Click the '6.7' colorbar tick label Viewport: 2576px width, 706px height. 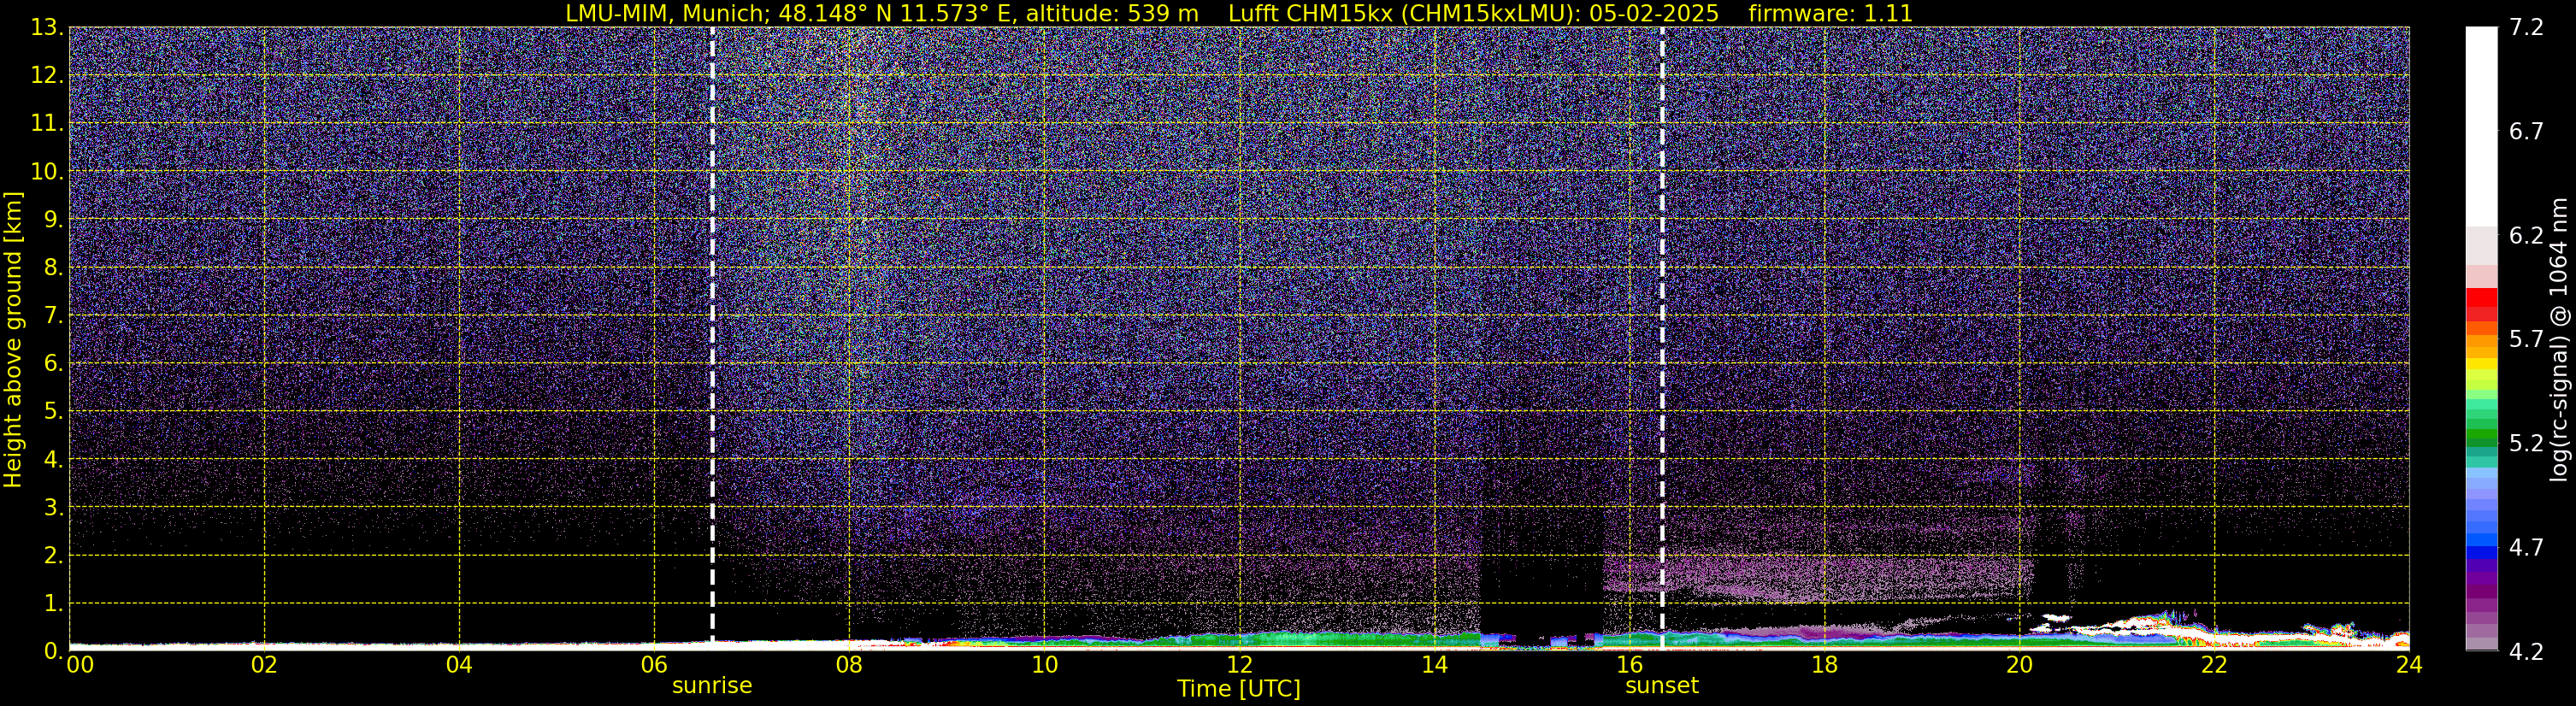[2526, 131]
